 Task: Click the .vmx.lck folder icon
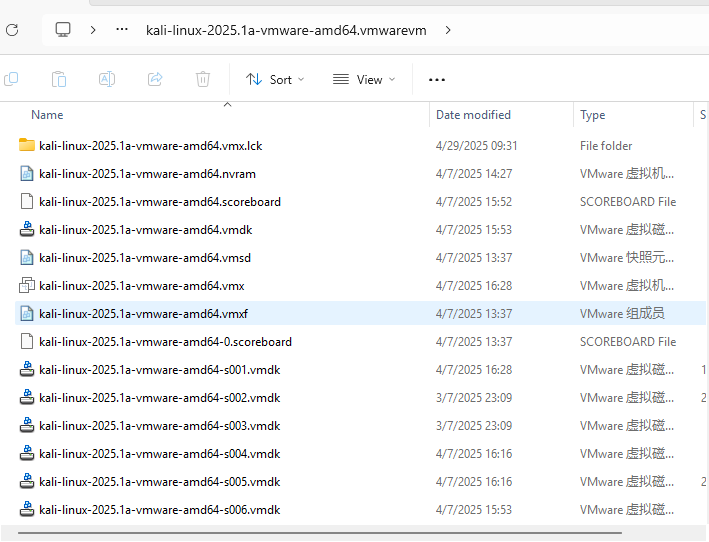[x=27, y=145]
